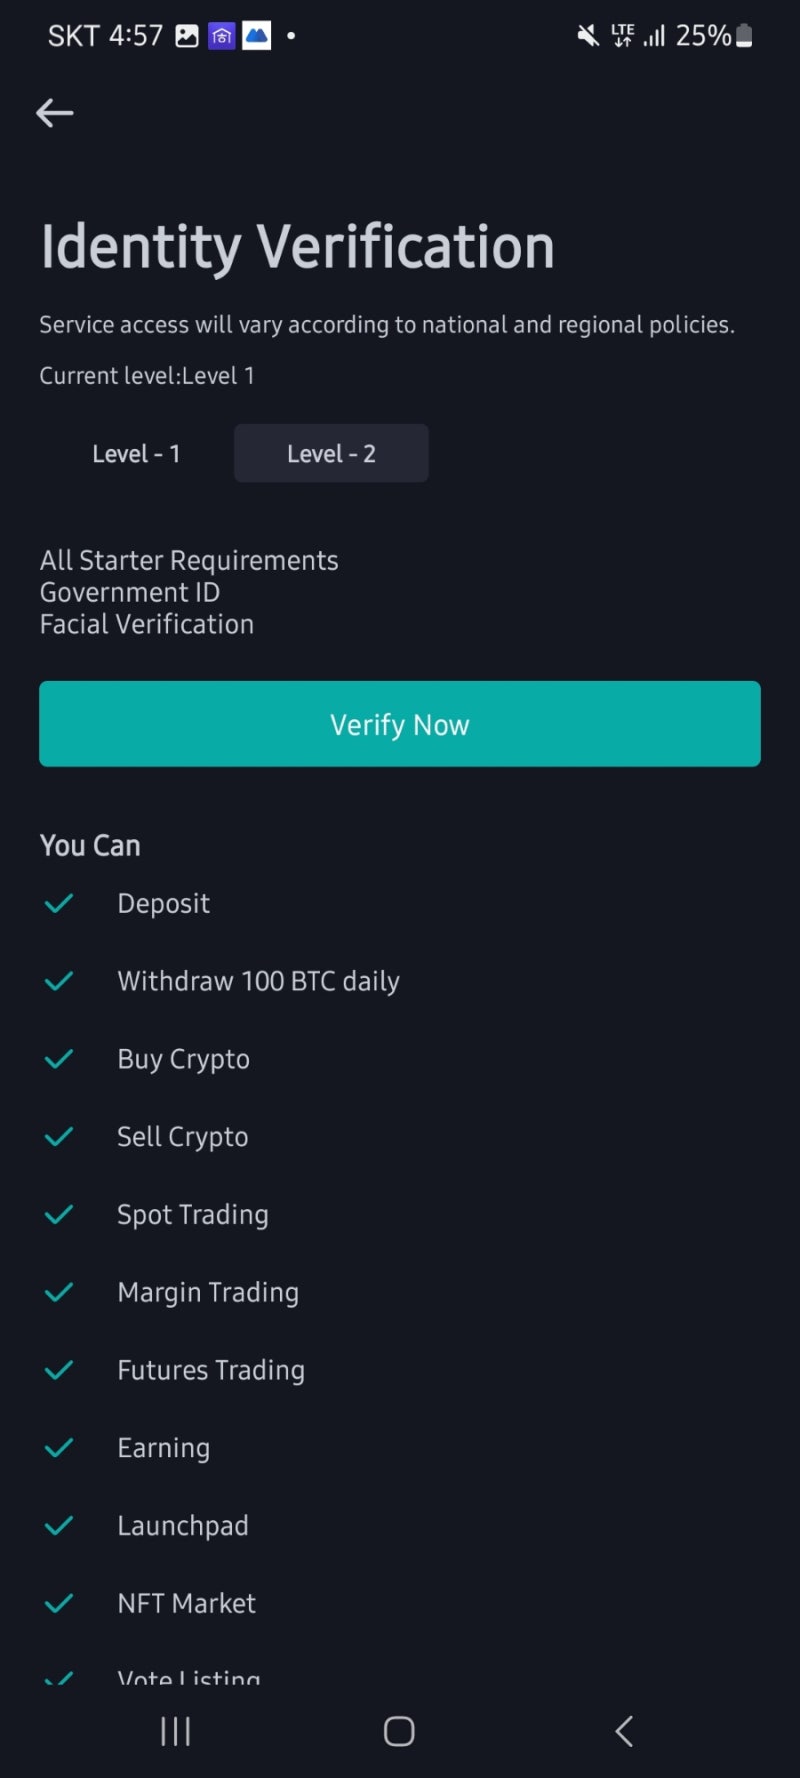Select the Level - 2 tab
Viewport: 800px width, 1778px height.
[x=331, y=454]
